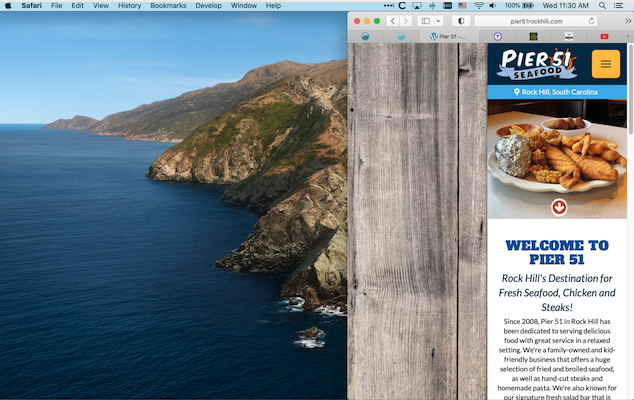Screen dimensions: 634x400
Task: Open the Develop menu
Action: coord(208,6)
